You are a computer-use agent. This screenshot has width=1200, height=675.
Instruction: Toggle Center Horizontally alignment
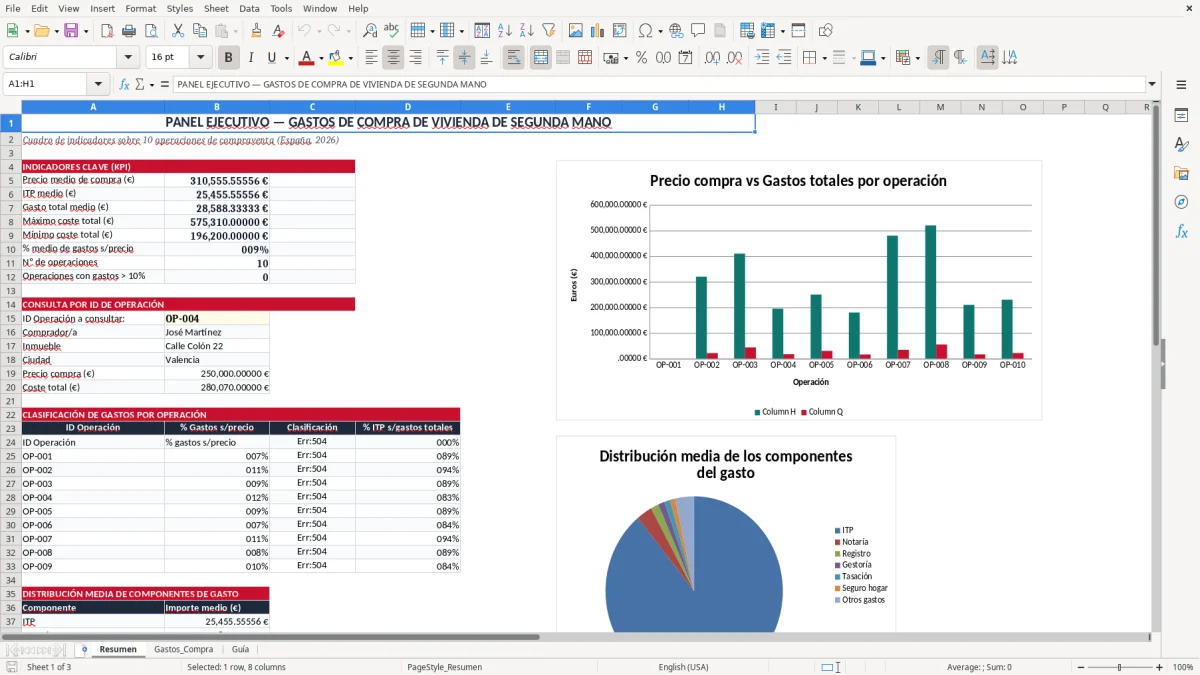coord(394,58)
